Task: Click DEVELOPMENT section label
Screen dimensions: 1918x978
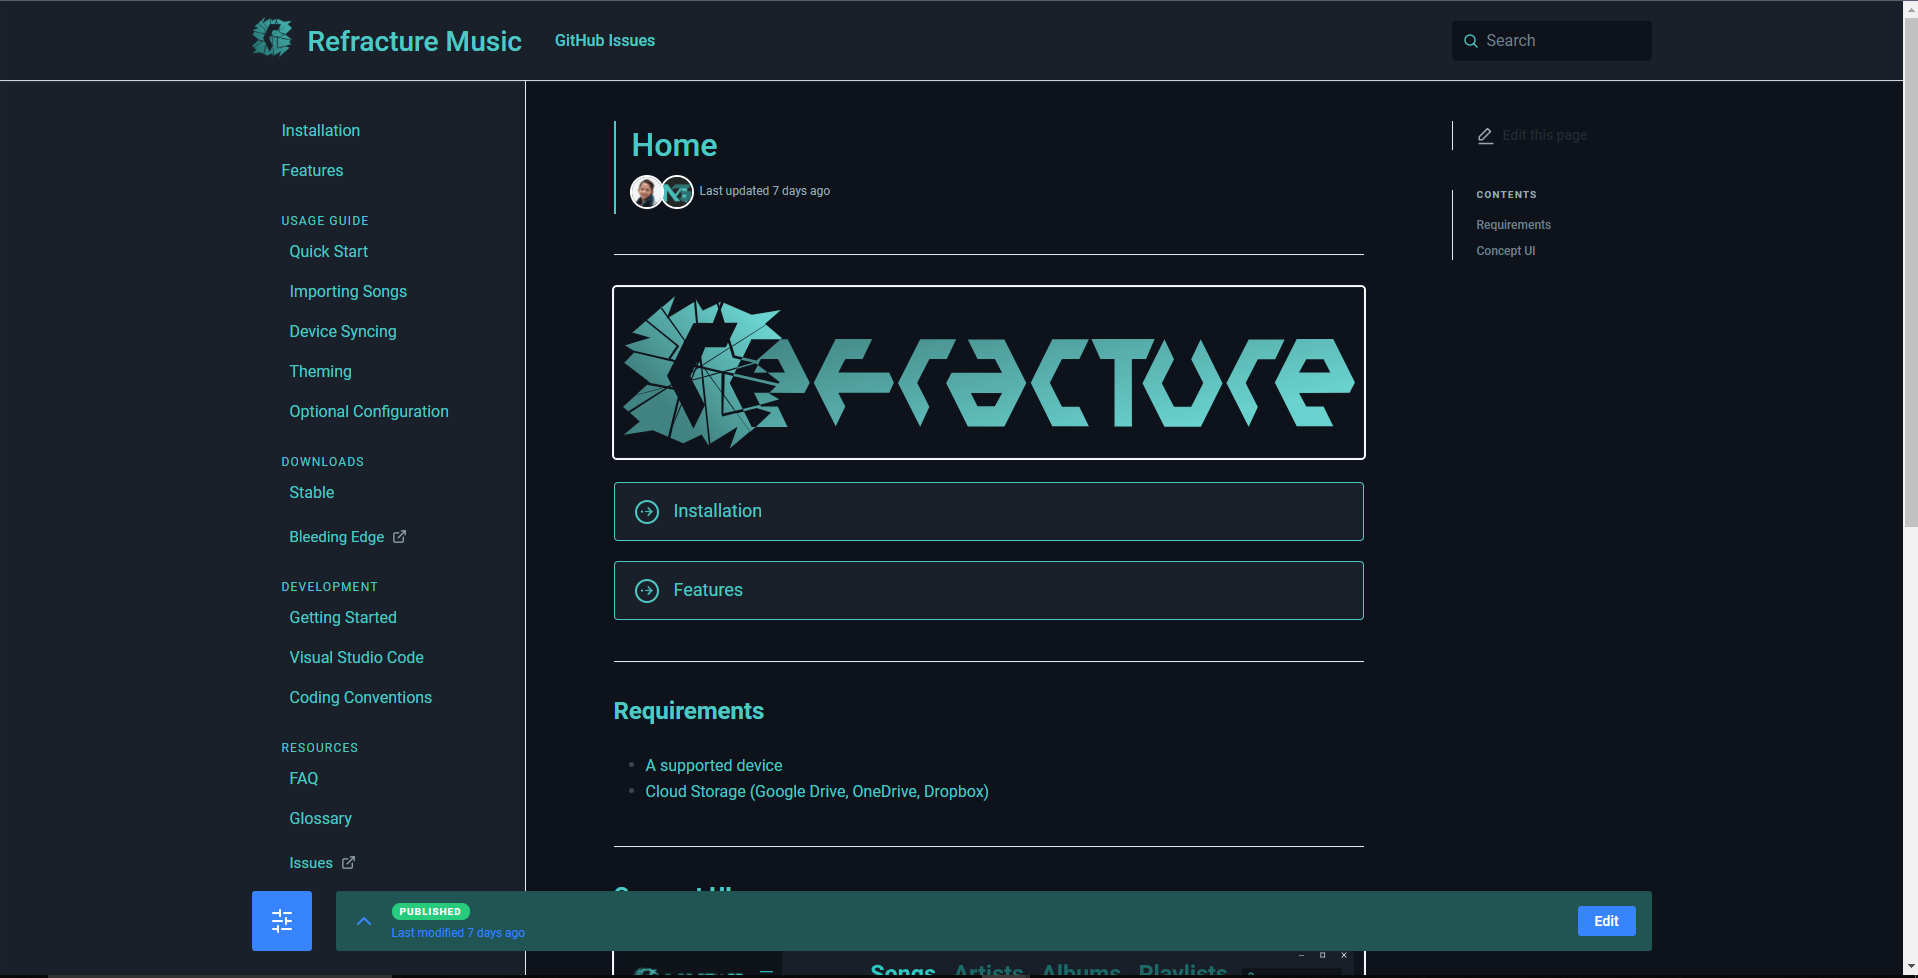Action: [x=330, y=587]
